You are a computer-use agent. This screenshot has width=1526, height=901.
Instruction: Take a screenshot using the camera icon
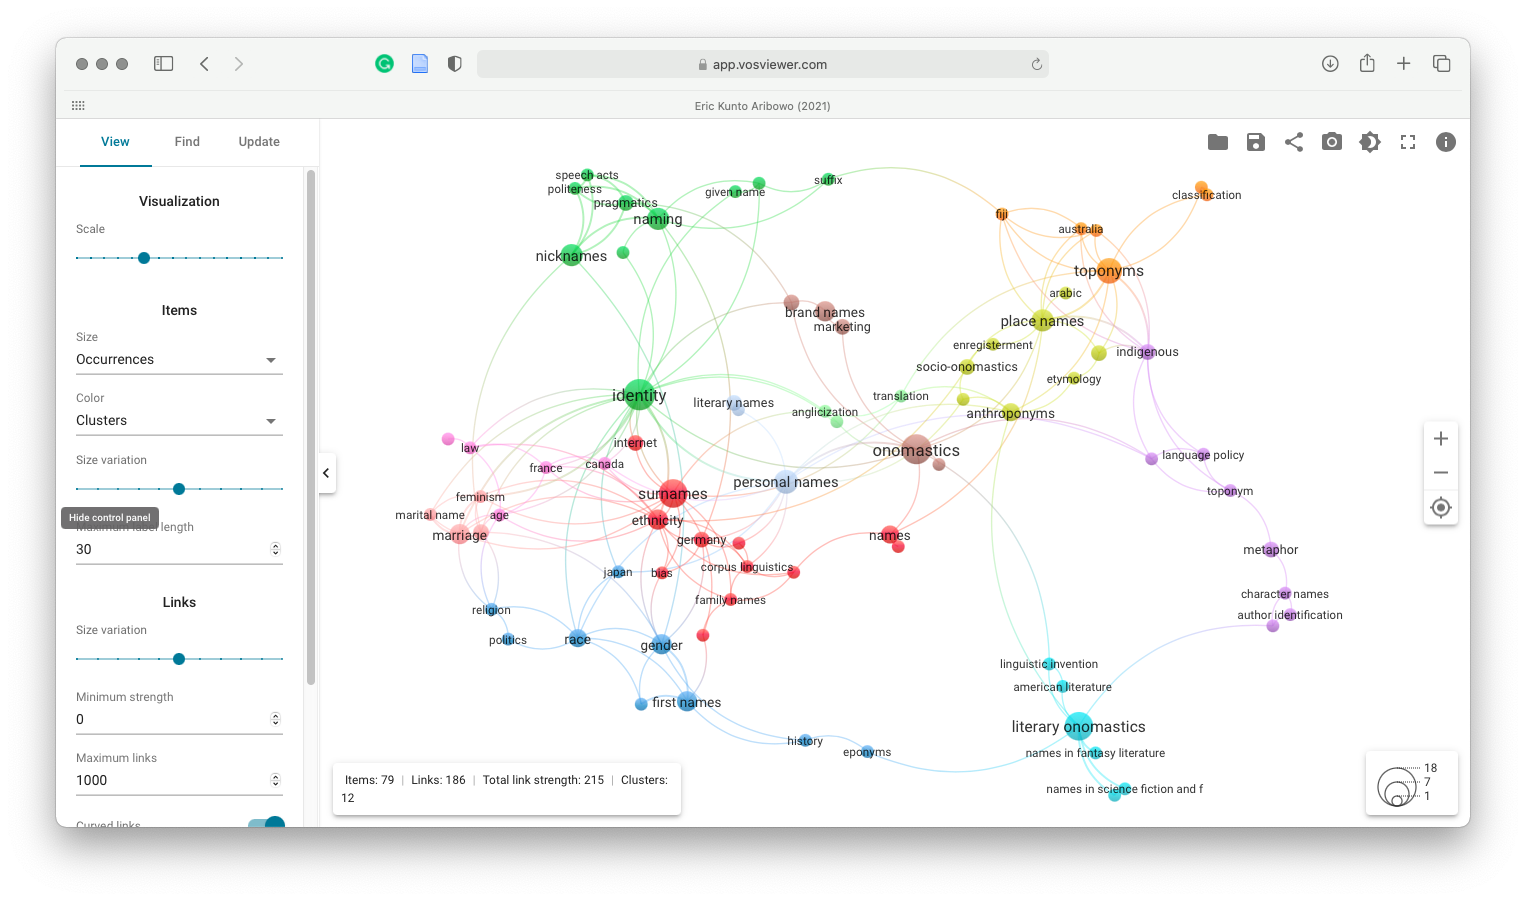1332,142
